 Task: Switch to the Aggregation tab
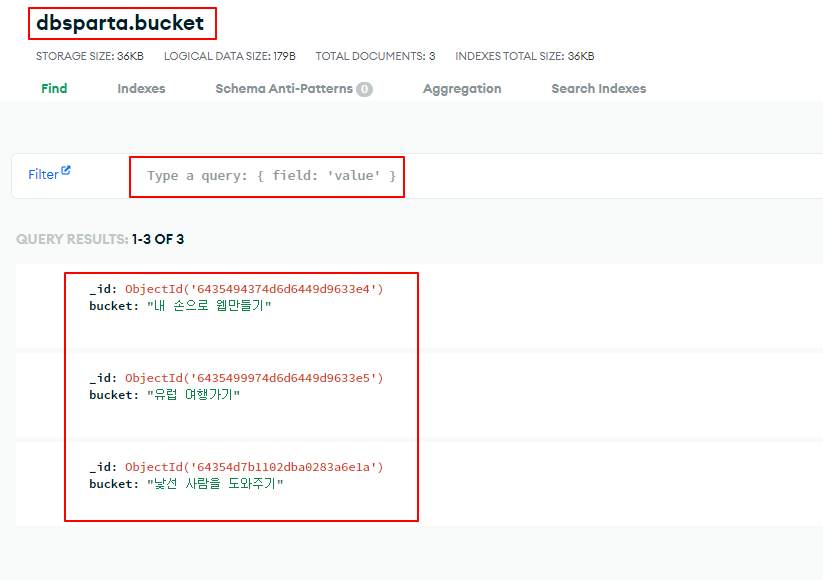point(462,89)
